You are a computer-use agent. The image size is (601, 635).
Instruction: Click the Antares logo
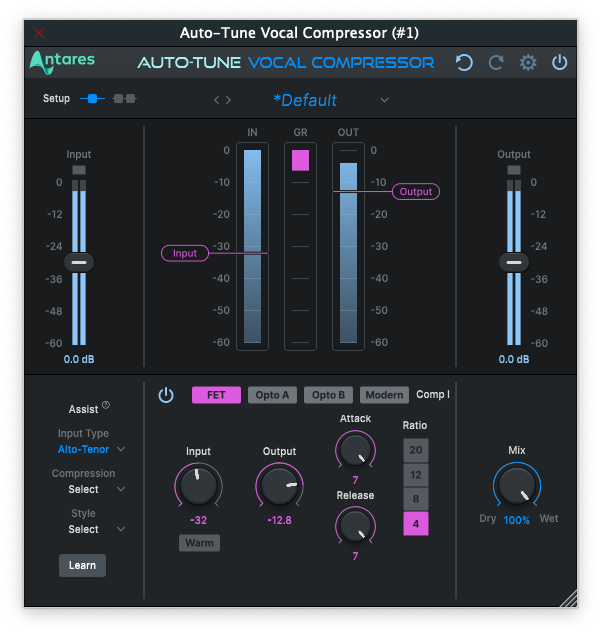[62, 62]
